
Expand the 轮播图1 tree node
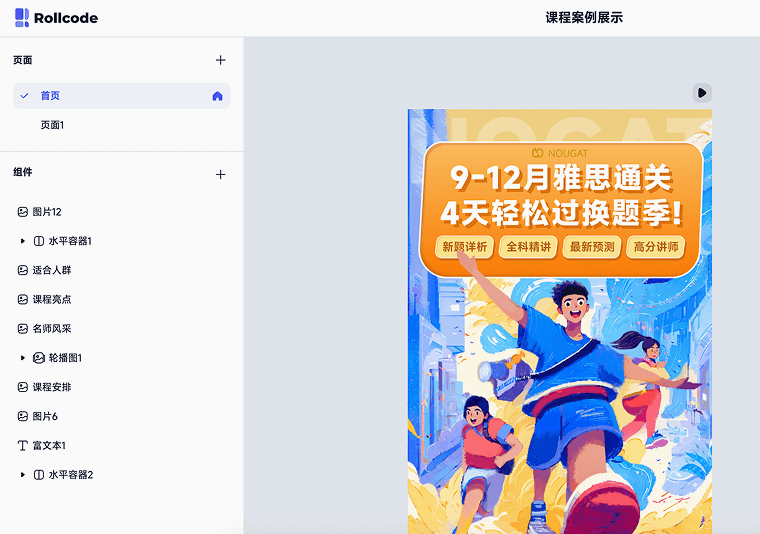(22, 358)
